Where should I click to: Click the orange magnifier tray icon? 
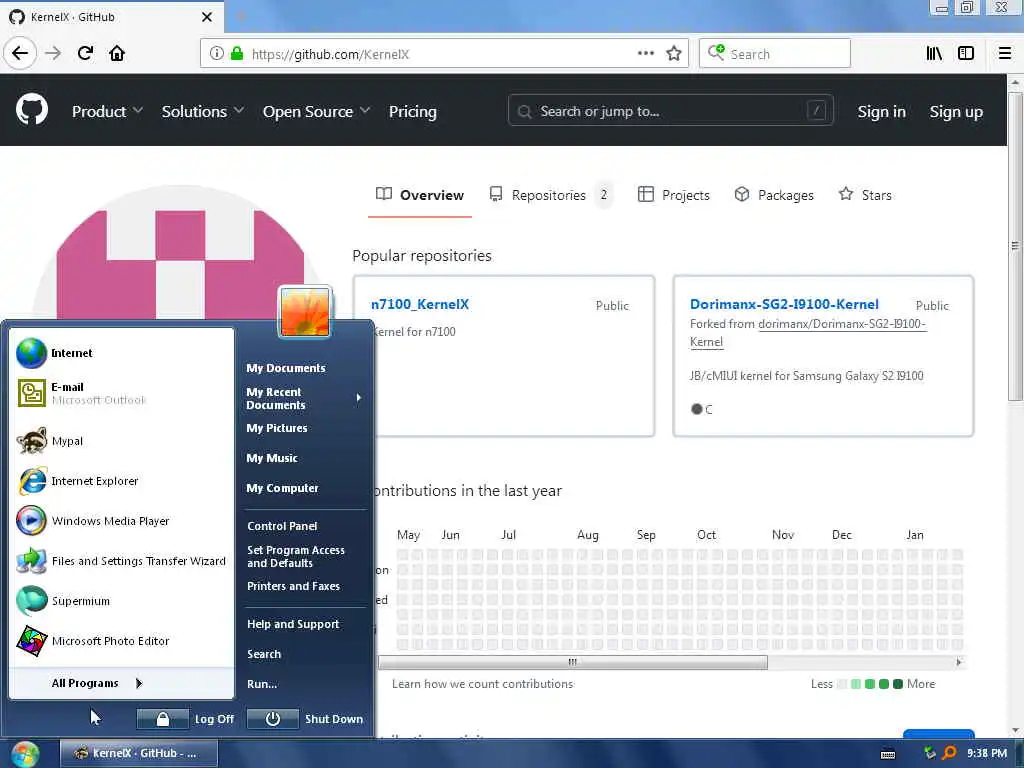click(950, 753)
